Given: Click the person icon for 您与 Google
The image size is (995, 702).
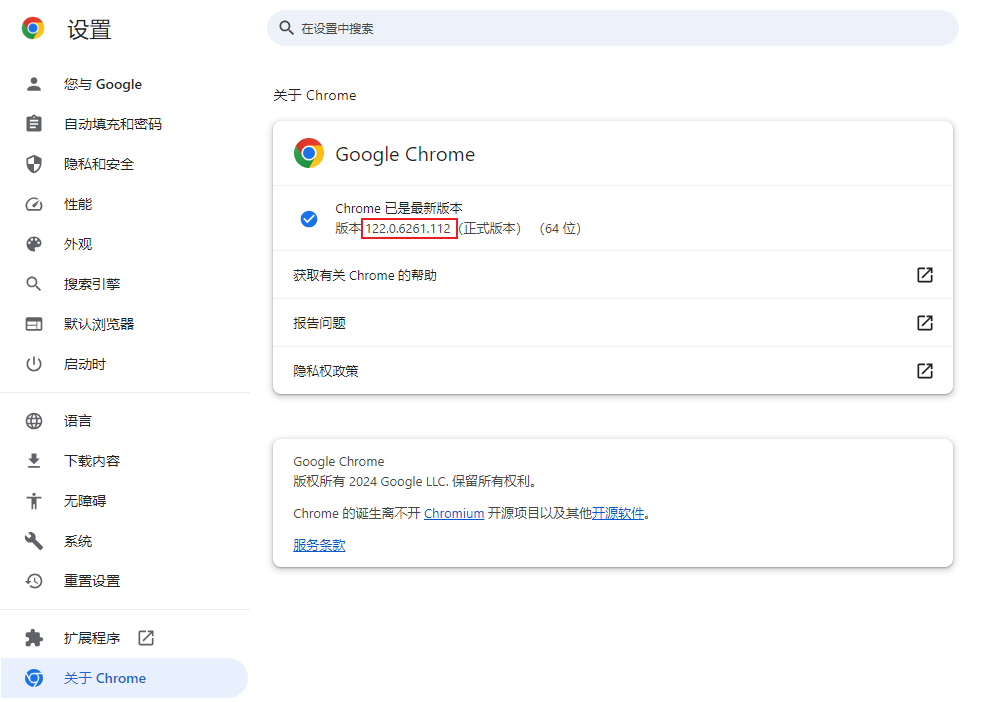Looking at the screenshot, I should (x=34, y=84).
